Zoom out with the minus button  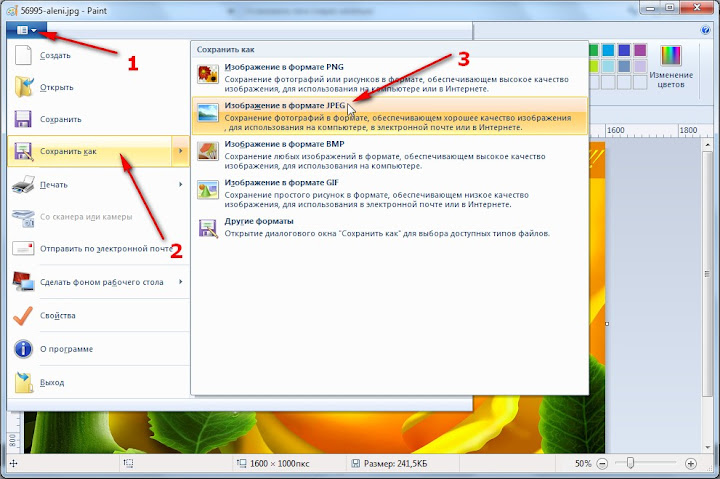coord(602,463)
